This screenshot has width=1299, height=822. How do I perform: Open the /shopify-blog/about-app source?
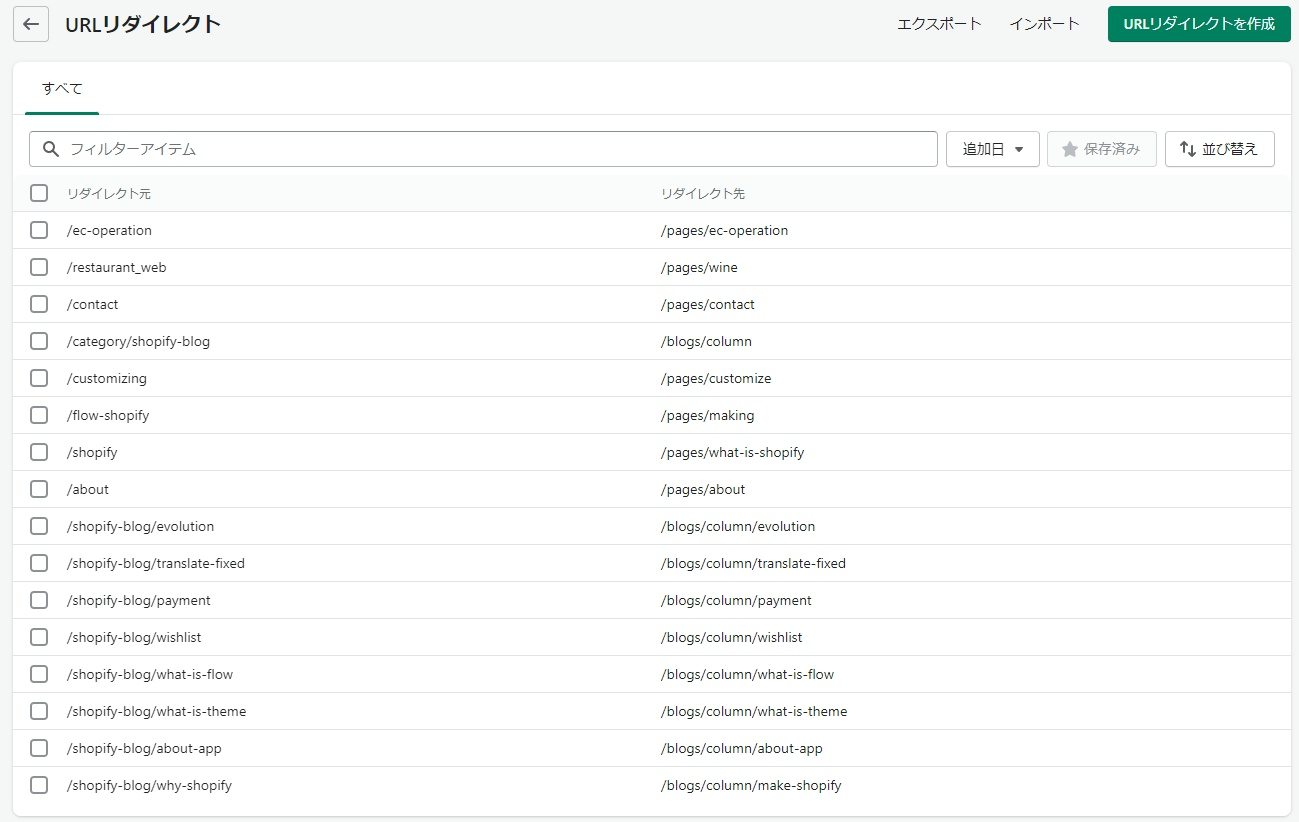(144, 748)
